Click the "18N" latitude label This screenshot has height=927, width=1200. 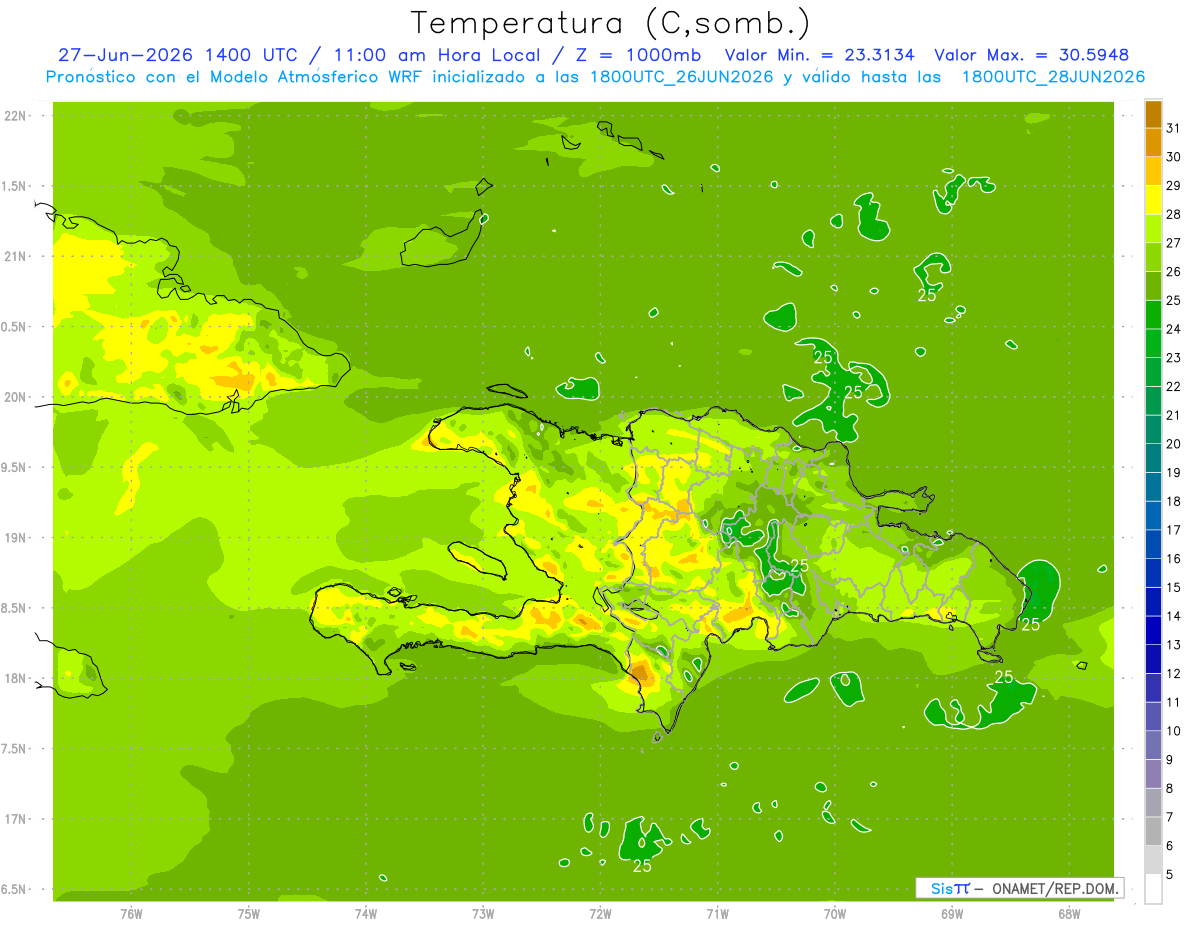(15, 678)
